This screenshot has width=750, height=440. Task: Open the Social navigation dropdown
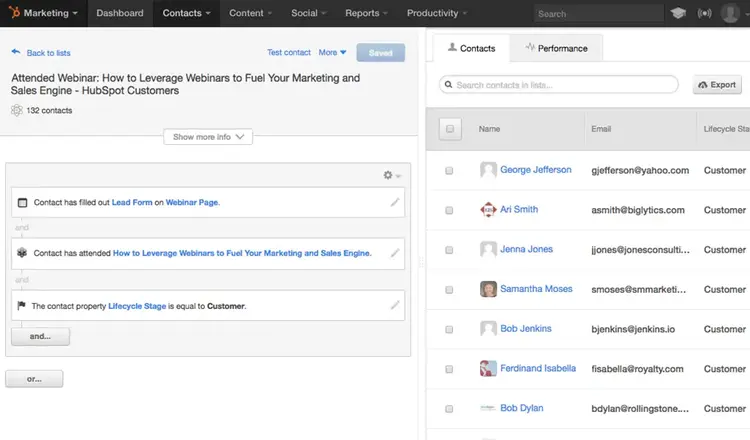click(309, 13)
